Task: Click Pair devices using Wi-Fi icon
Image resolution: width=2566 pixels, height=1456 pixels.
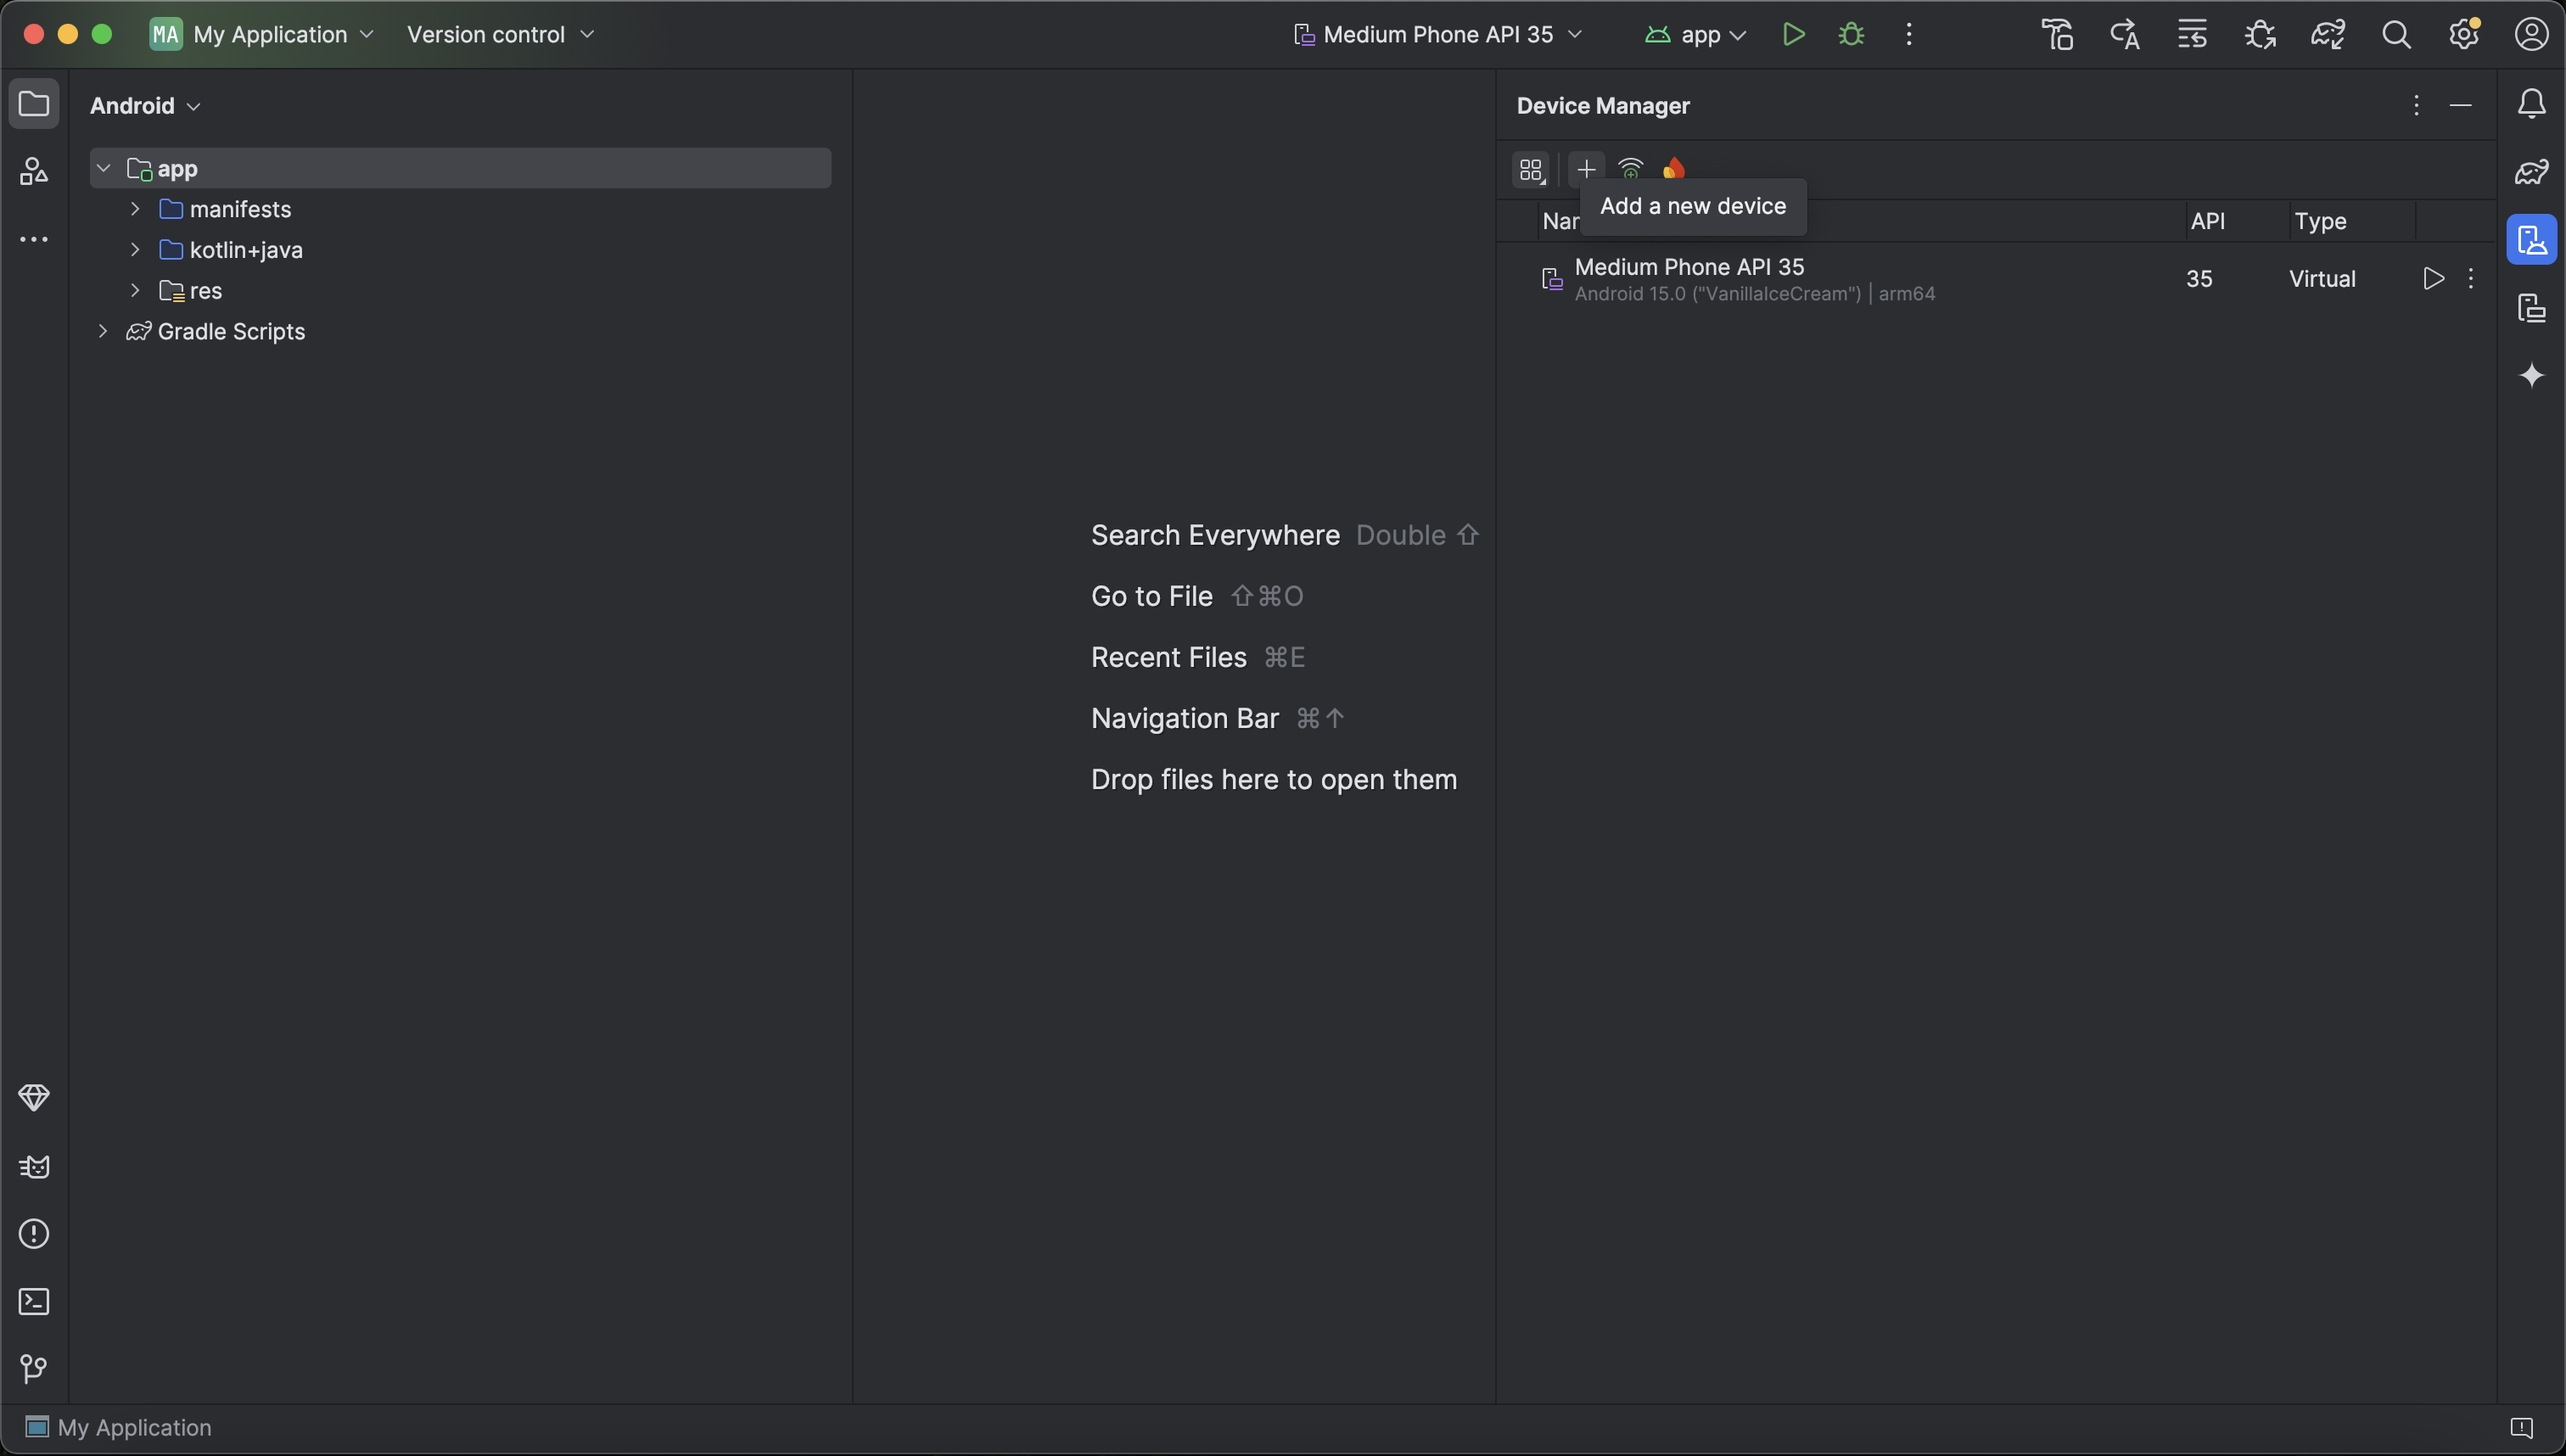Action: point(1630,169)
